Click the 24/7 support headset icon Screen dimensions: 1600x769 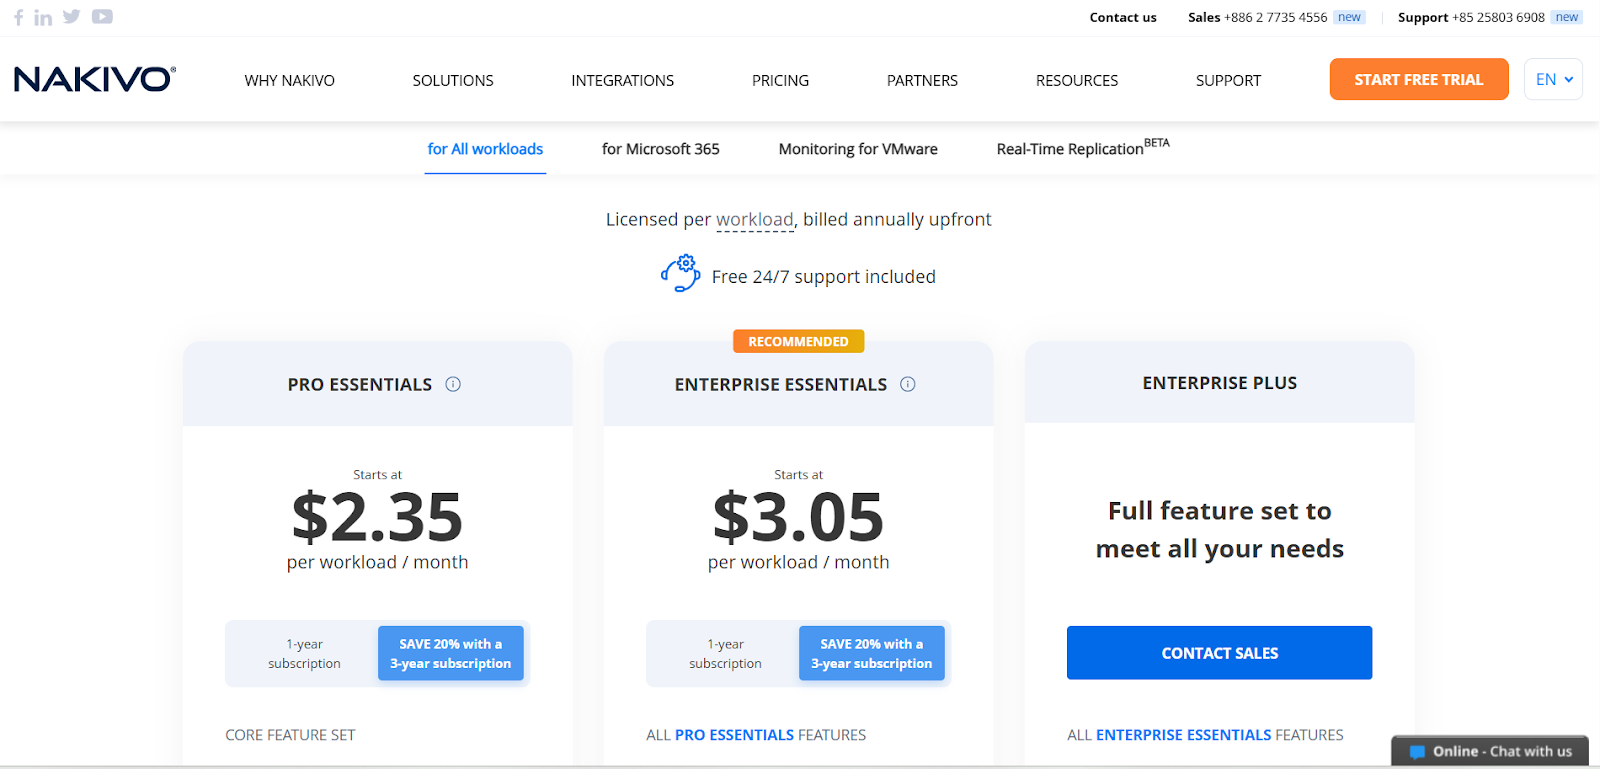tap(680, 273)
